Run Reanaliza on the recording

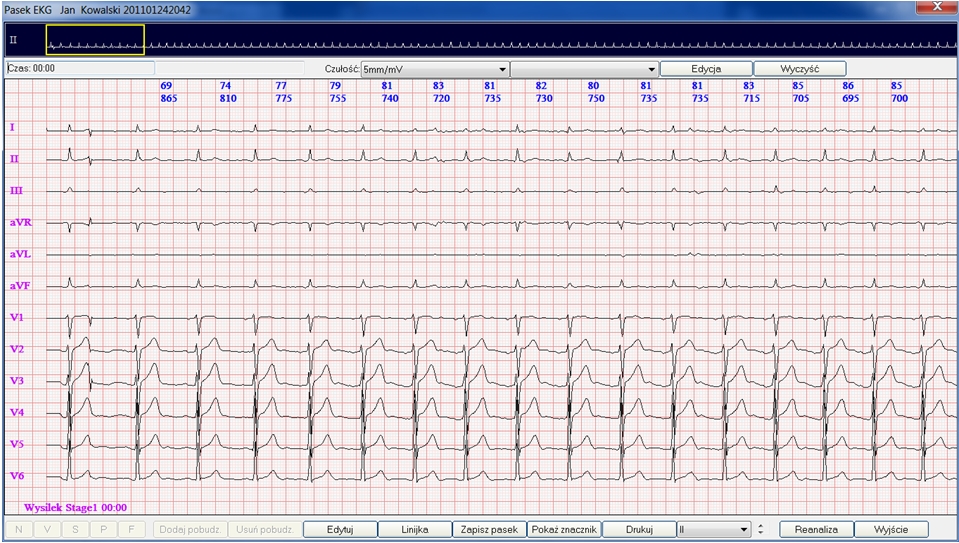pyautogui.click(x=815, y=529)
